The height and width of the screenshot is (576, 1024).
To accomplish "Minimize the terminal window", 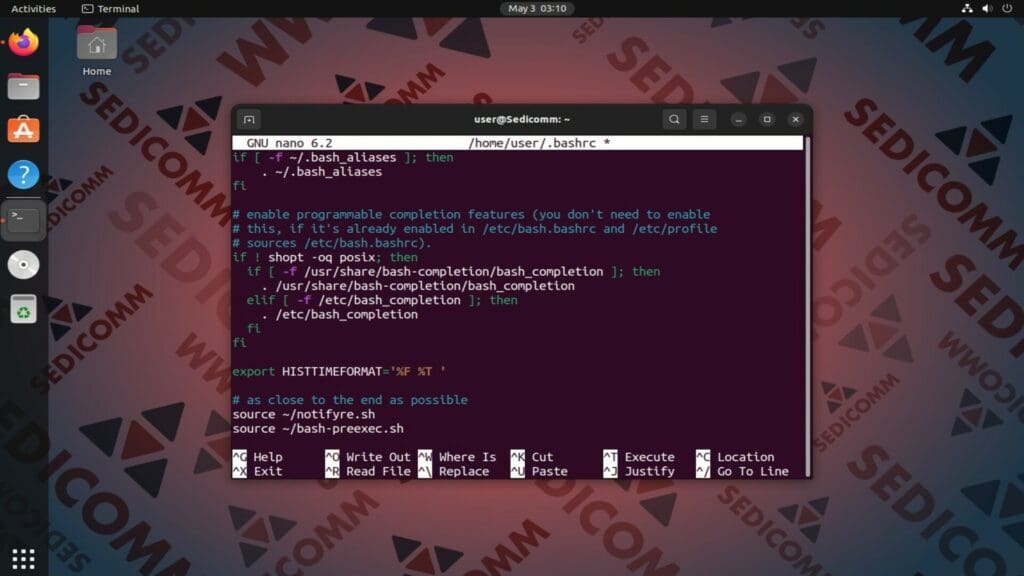I will 738,120.
